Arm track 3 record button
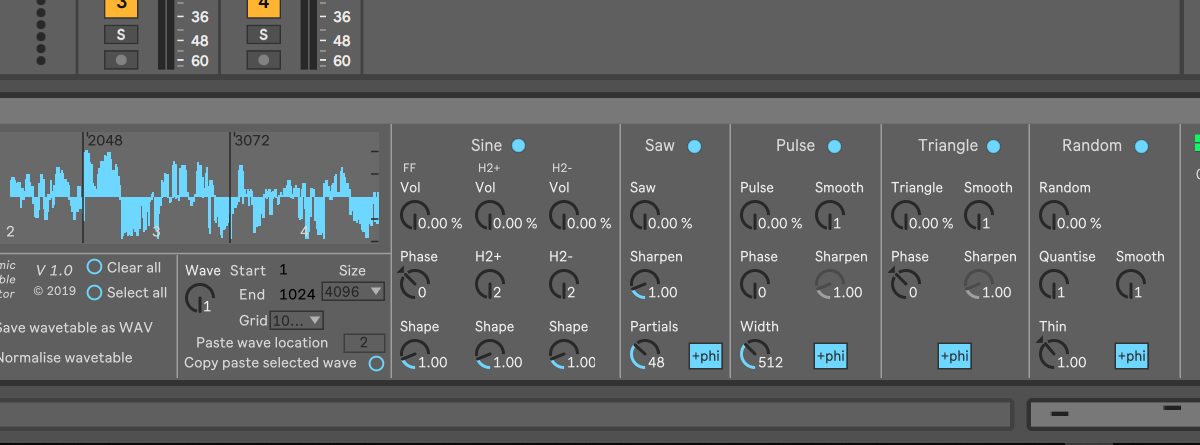 [121, 60]
